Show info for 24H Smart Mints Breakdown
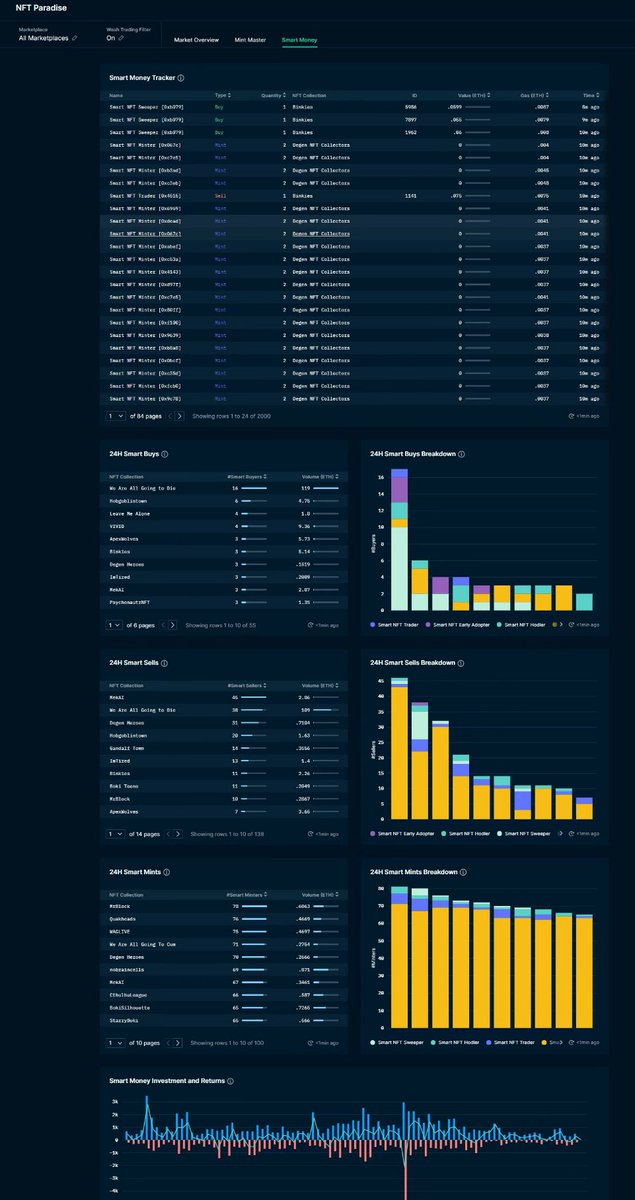 462,872
